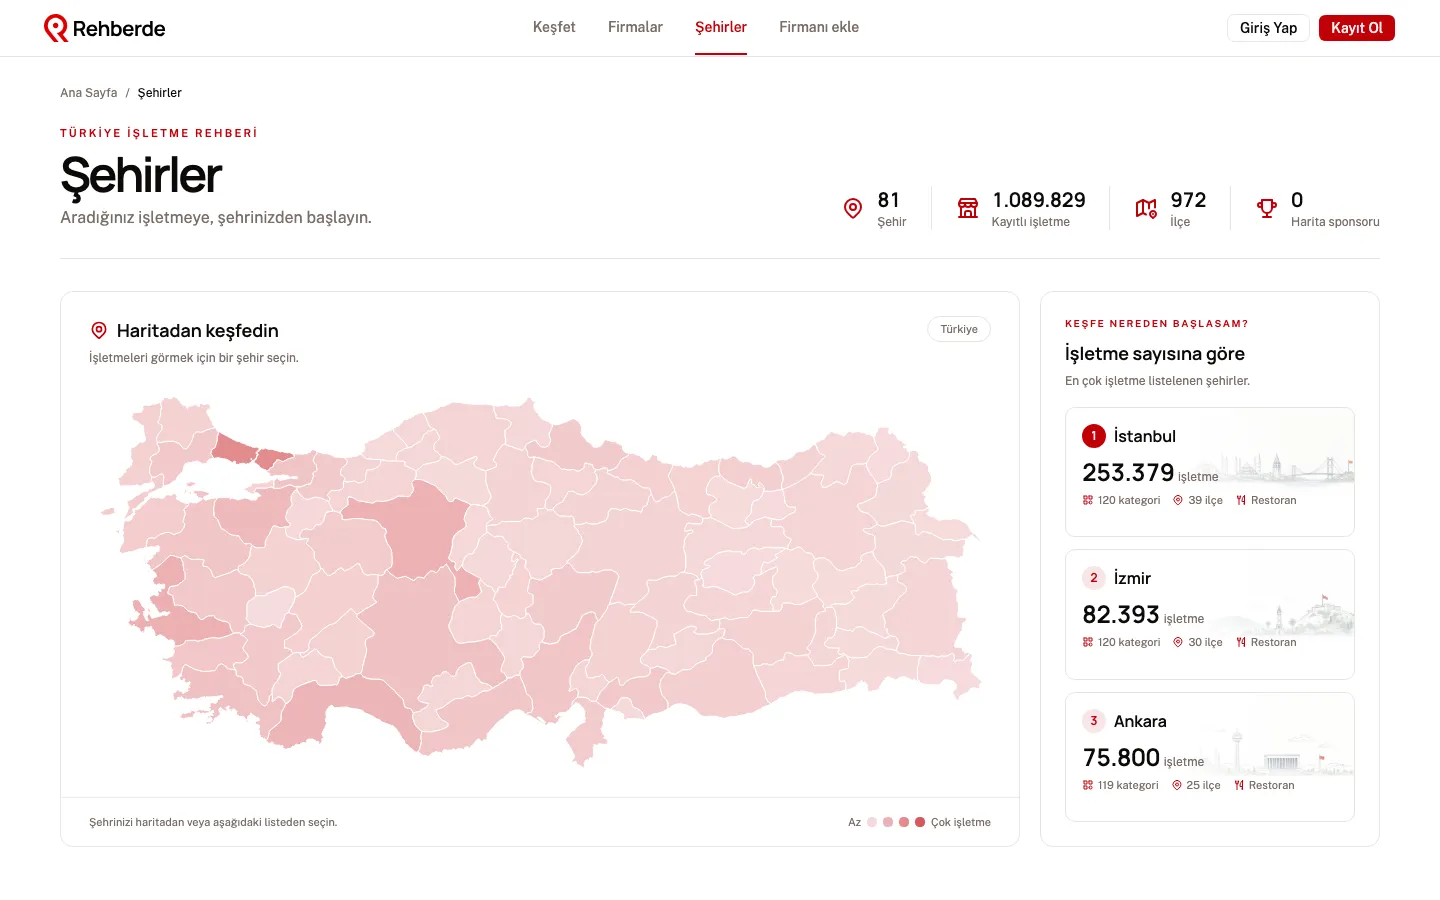Screen dimensions: 1440x900
Task: Click the restaurant icon on the Ankara card
Action: click(1239, 785)
